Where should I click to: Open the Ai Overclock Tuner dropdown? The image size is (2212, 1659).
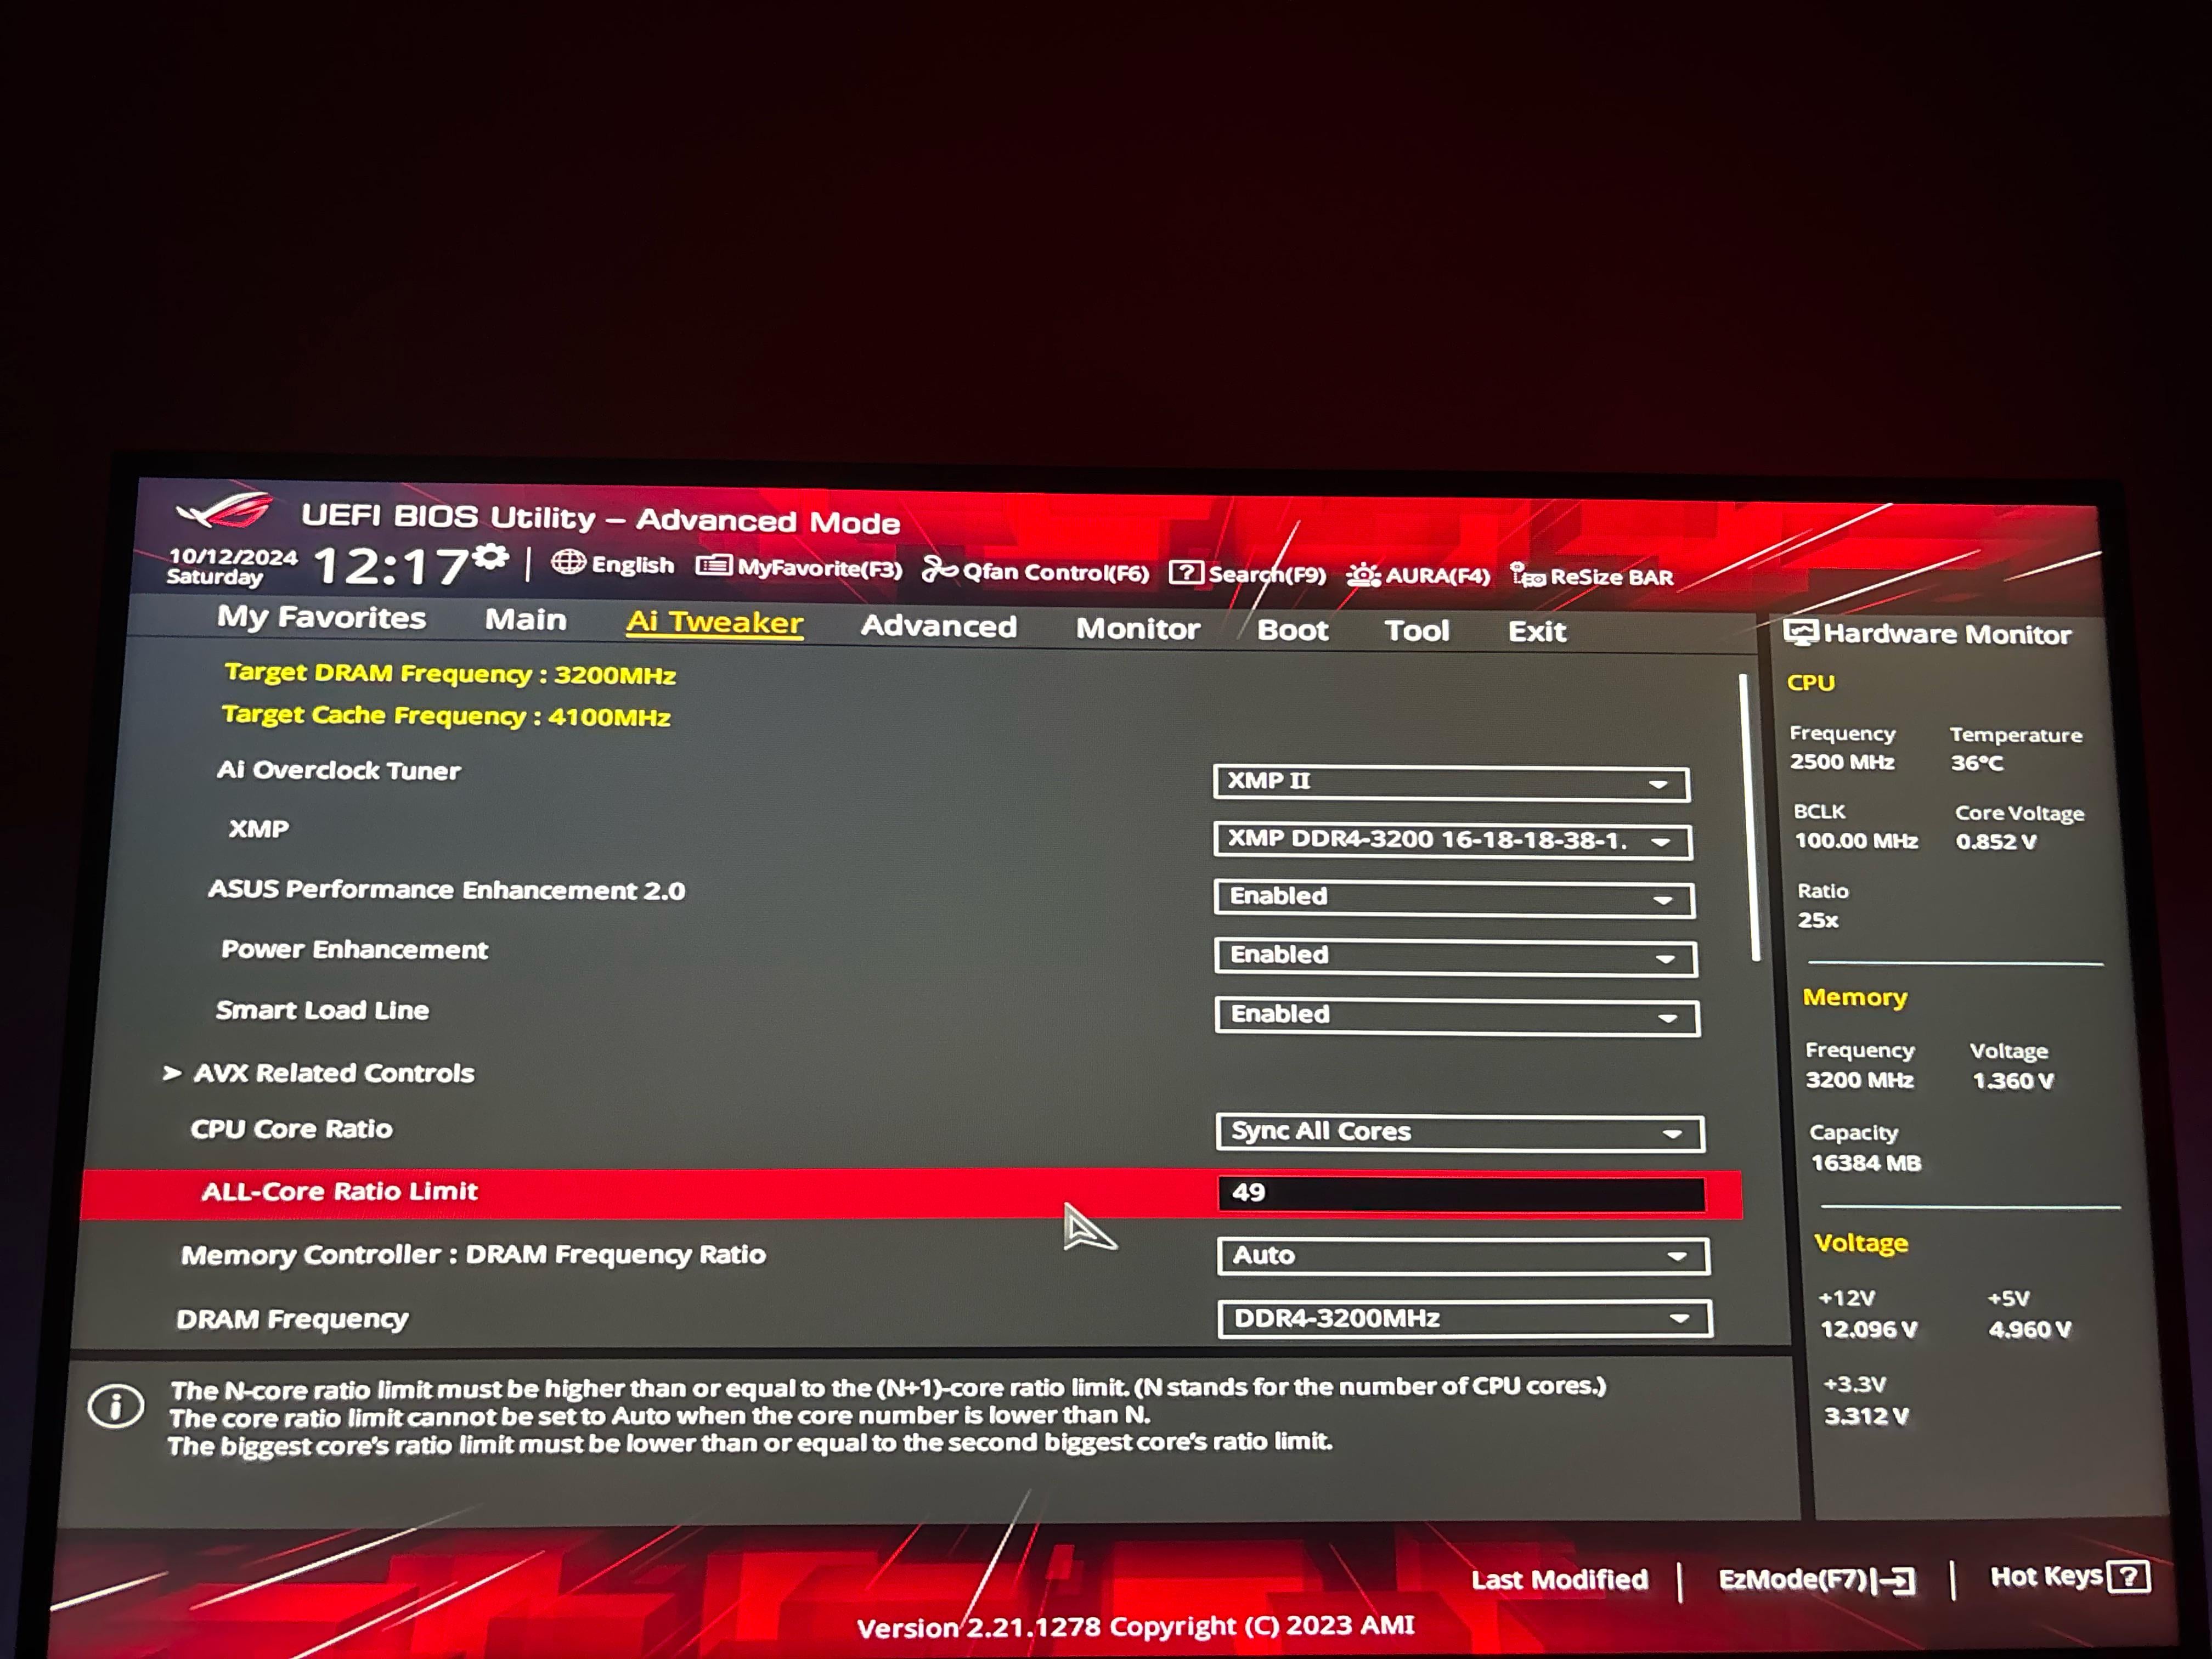click(x=1451, y=783)
